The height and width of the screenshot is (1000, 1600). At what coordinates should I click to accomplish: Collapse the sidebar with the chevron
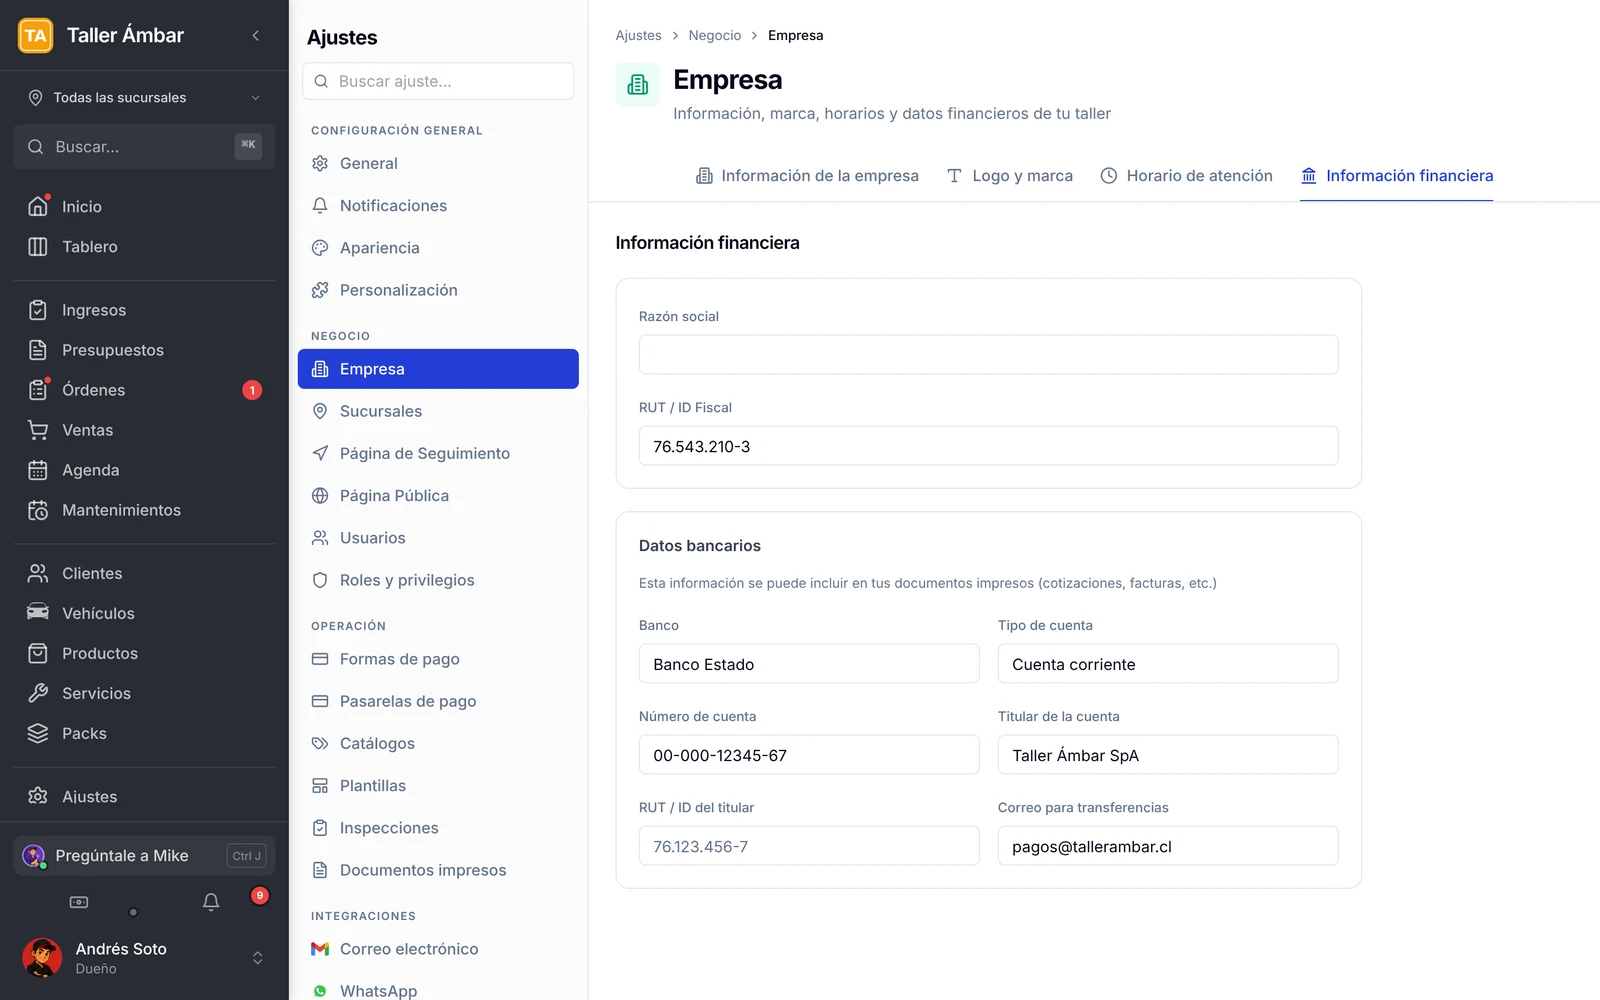coord(256,36)
